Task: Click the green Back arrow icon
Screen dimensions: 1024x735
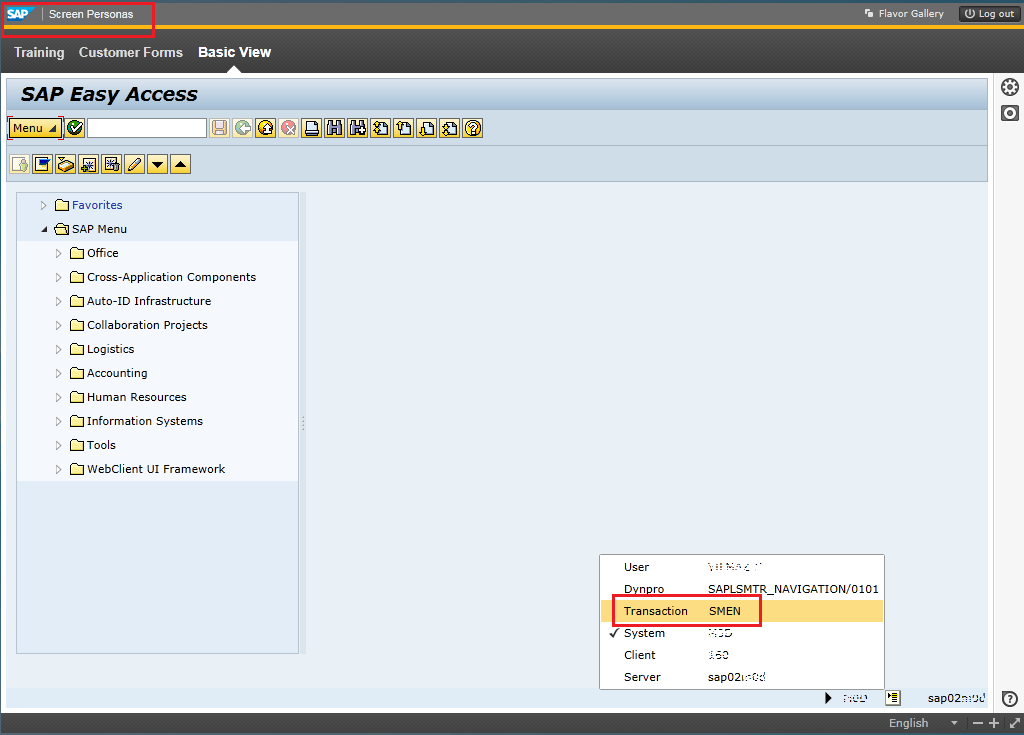Action: [243, 128]
